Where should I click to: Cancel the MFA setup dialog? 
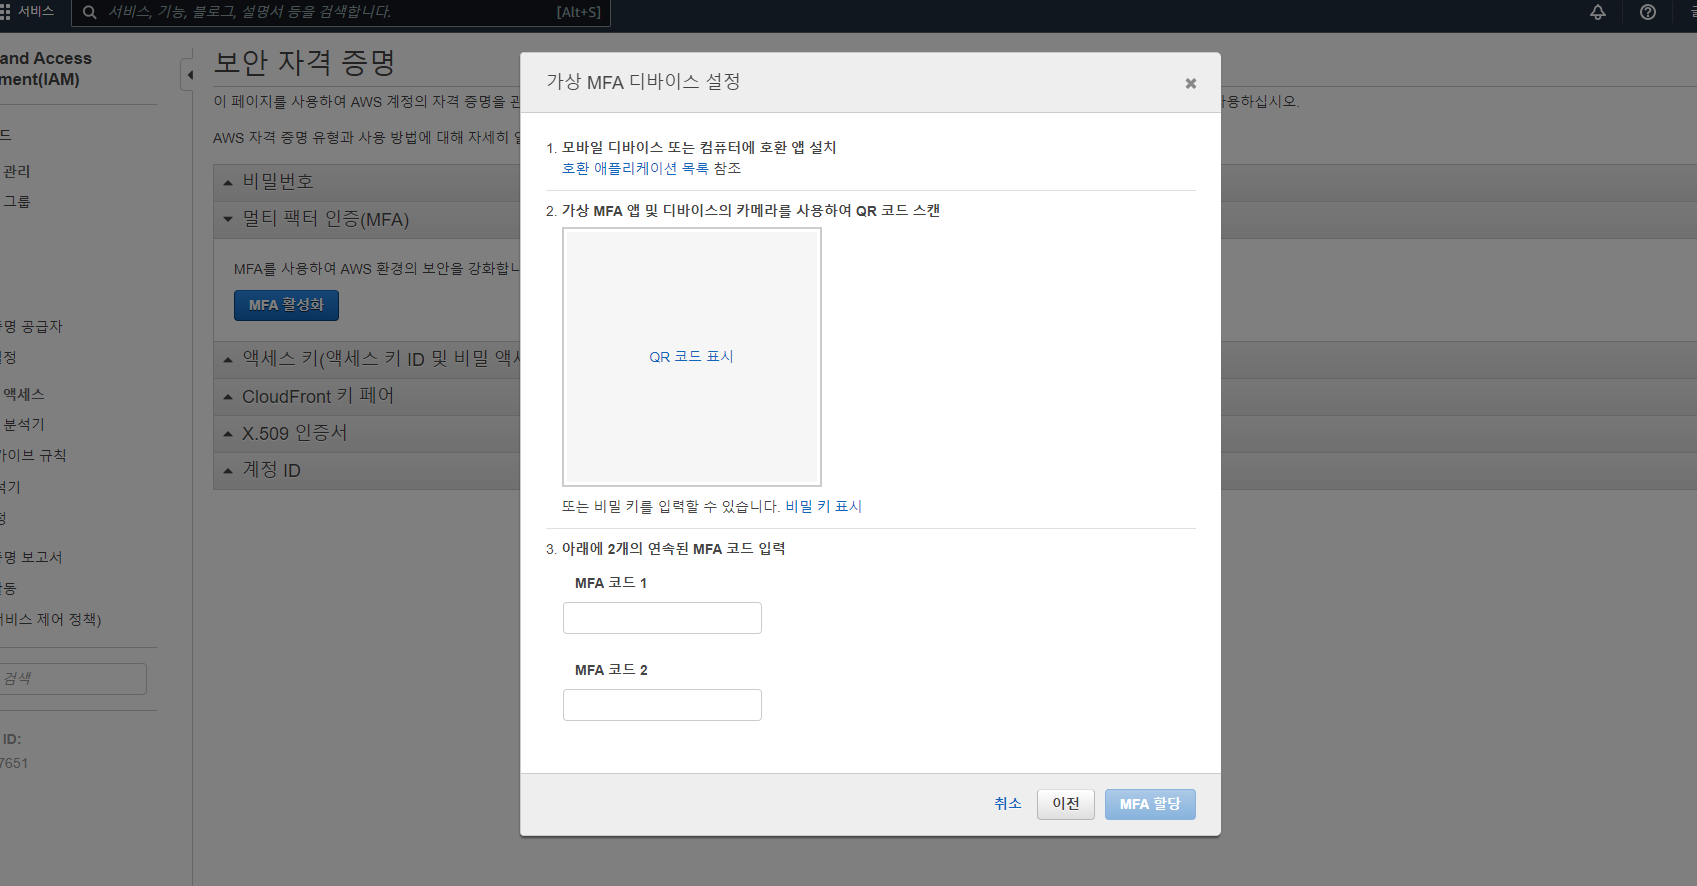1008,803
